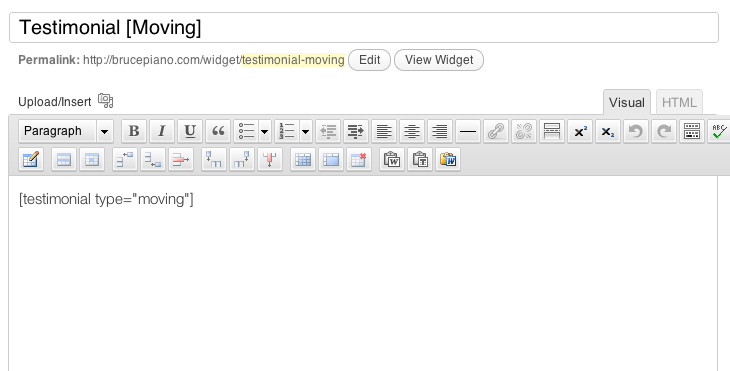Switch to the HTML editor tab
This screenshot has width=730, height=371.
pos(679,102)
